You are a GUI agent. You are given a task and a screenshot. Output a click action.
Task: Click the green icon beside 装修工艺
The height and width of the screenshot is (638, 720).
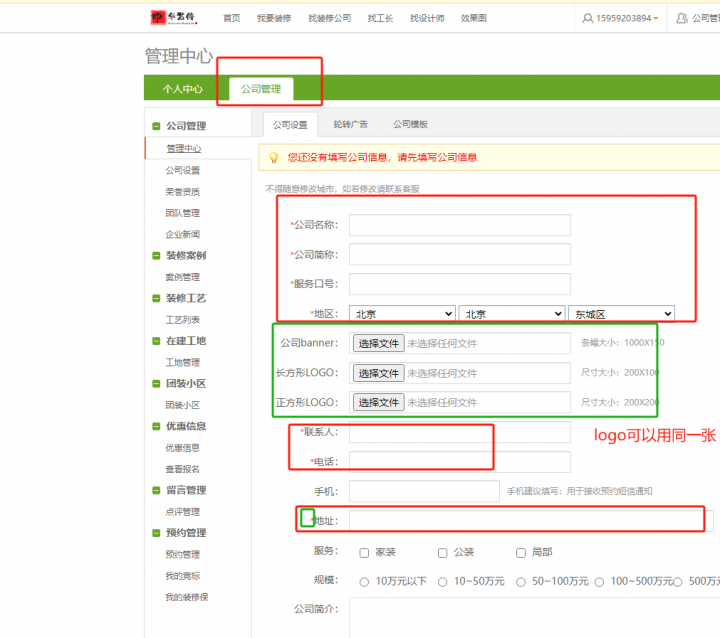pyautogui.click(x=156, y=298)
